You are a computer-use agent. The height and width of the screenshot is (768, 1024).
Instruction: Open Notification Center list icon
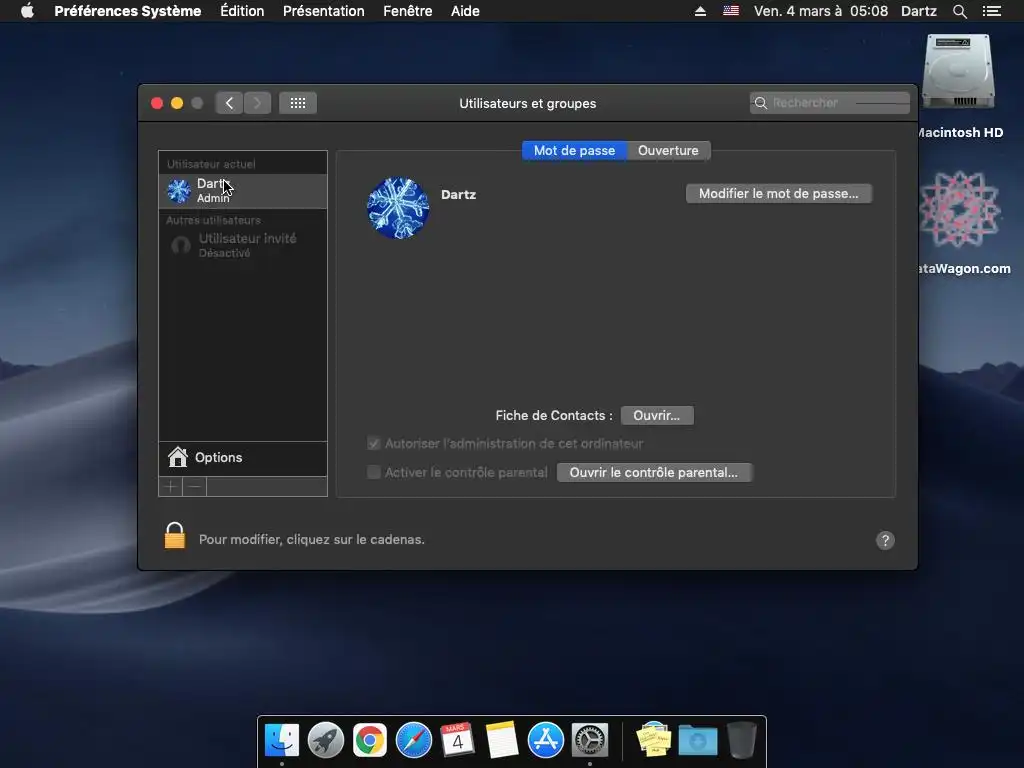992,11
